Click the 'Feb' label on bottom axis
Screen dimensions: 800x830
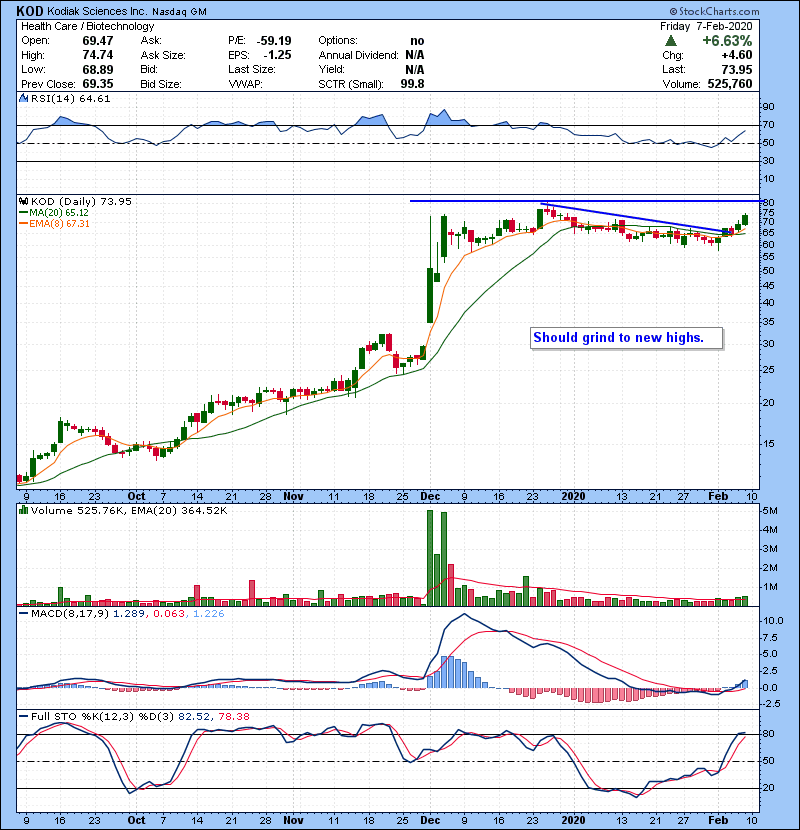click(718, 820)
